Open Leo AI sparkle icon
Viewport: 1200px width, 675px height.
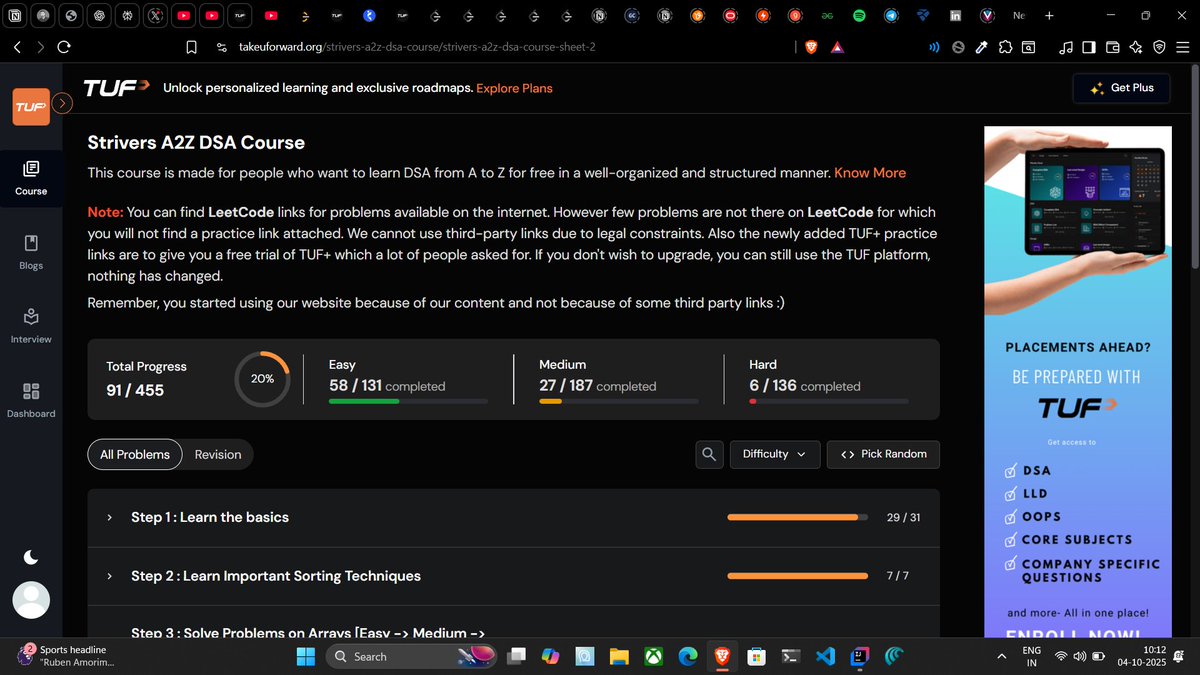point(1135,47)
